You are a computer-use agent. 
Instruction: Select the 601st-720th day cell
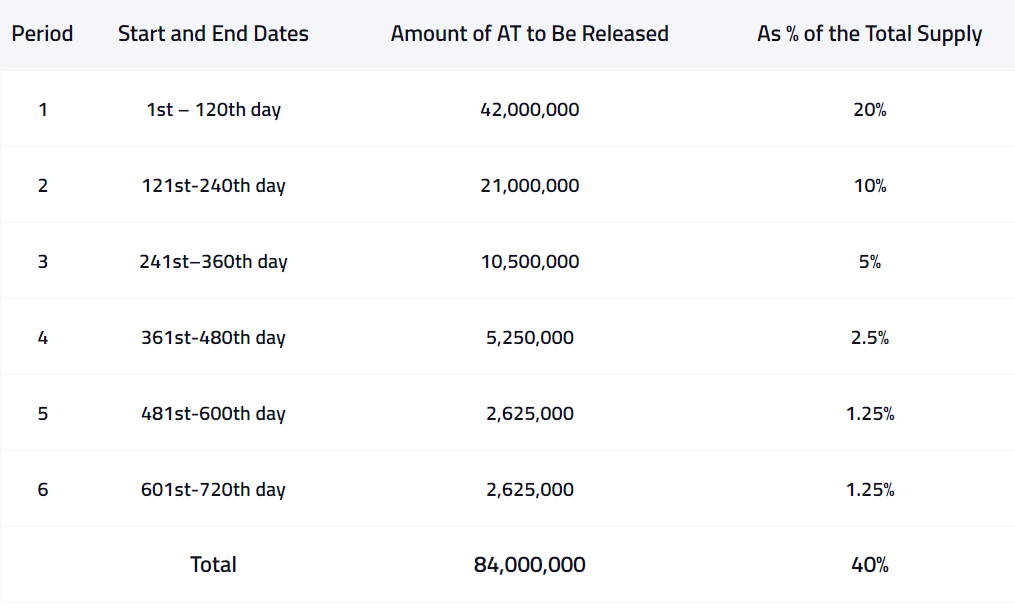[x=213, y=490]
